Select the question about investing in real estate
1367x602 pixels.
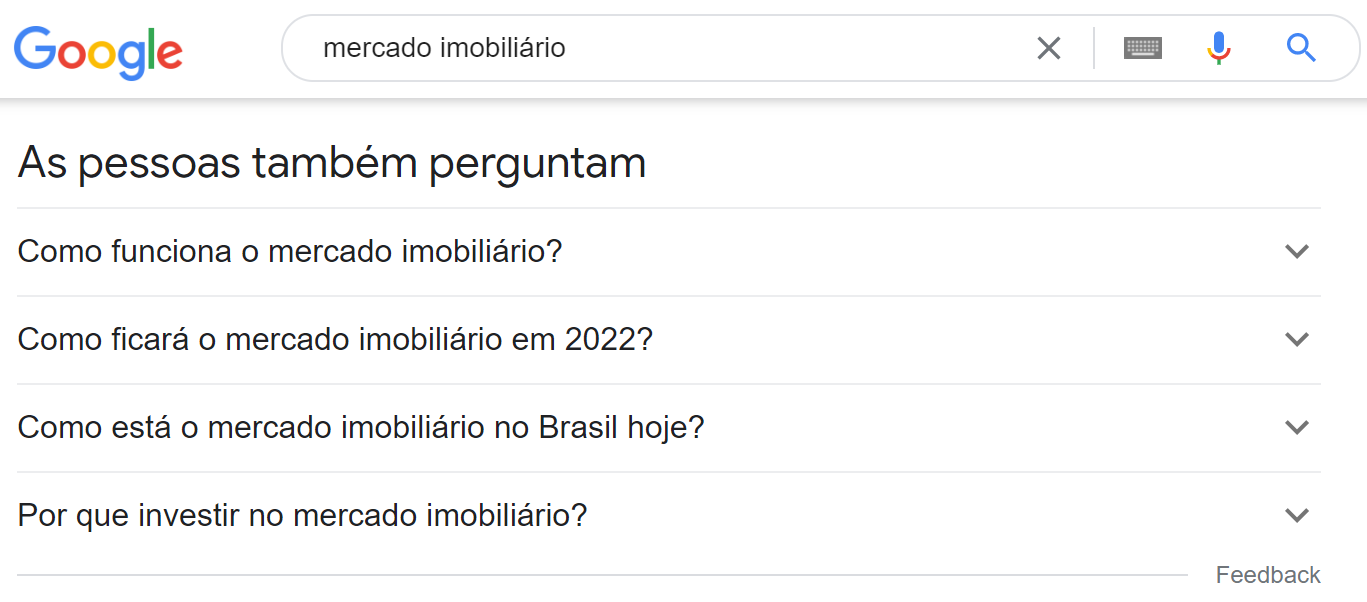(300, 515)
